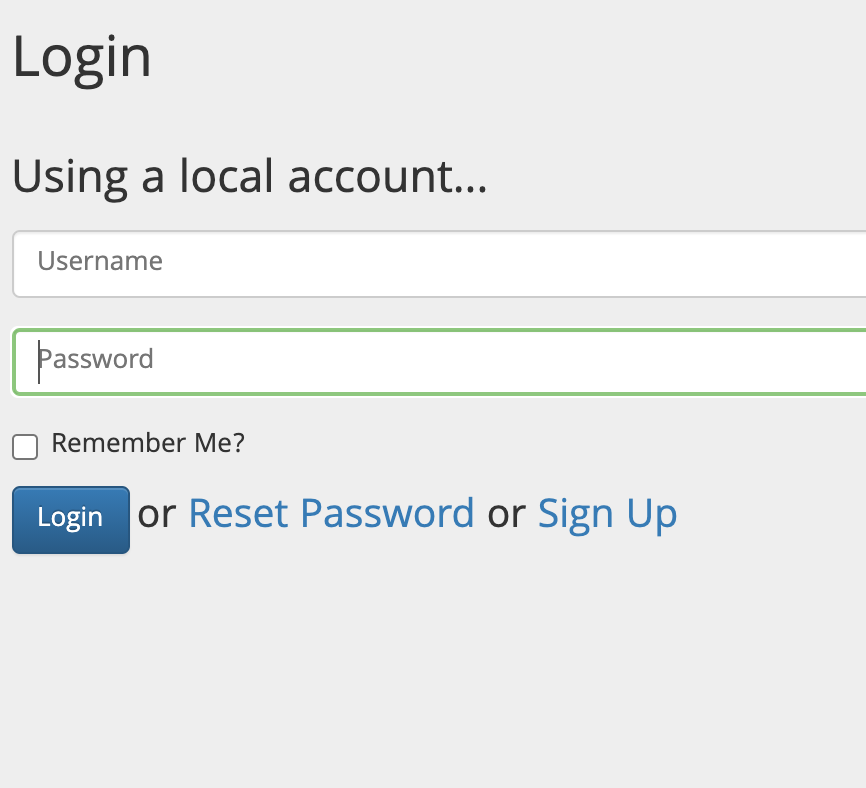Create an account via Sign Up
The width and height of the screenshot is (866, 788).
(x=607, y=514)
